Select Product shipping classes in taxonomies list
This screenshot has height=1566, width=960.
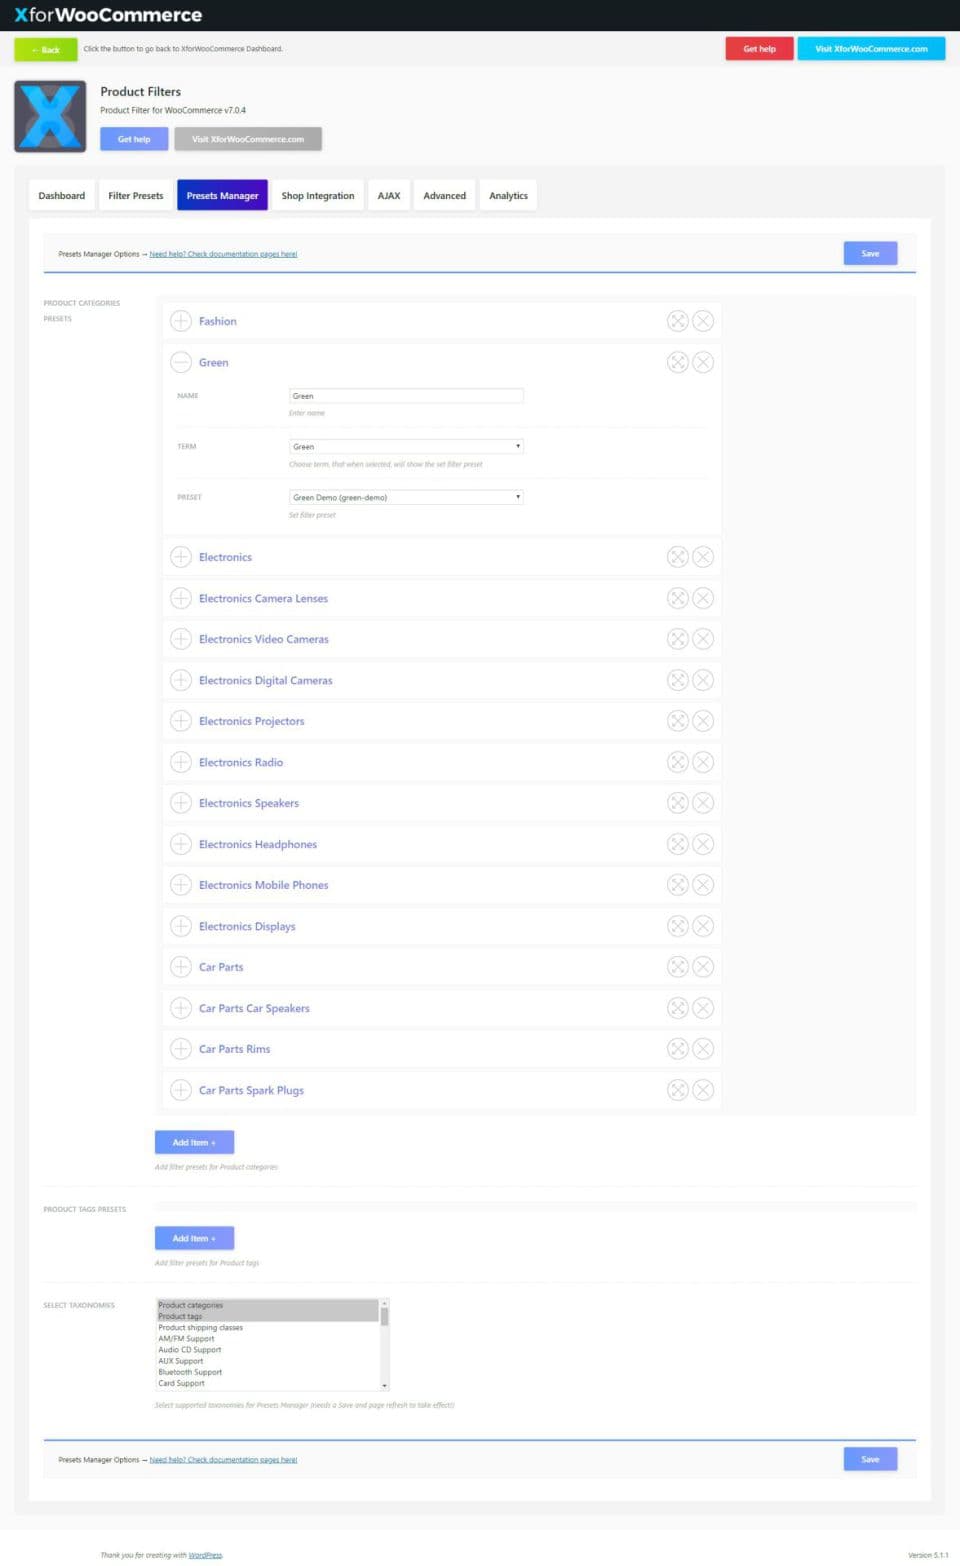267,1328
